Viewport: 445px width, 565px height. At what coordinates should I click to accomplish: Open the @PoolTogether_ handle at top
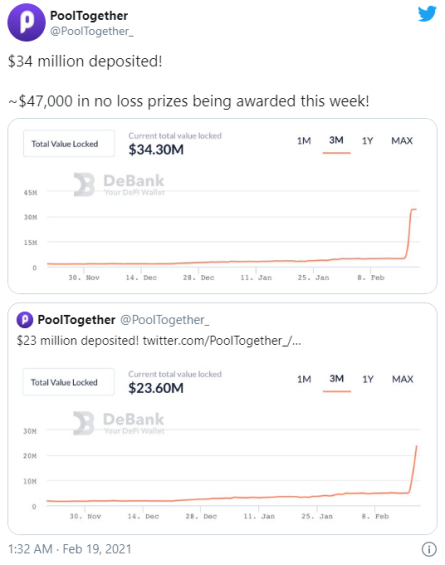(x=92, y=31)
